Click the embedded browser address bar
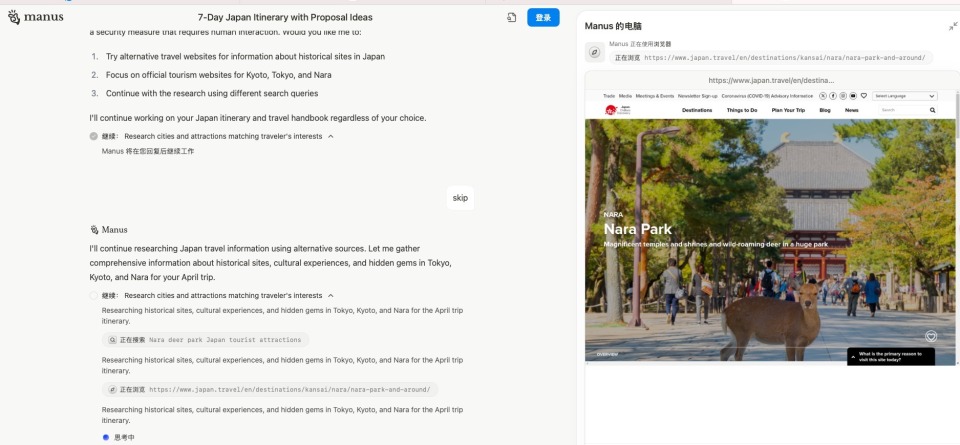 tap(771, 80)
